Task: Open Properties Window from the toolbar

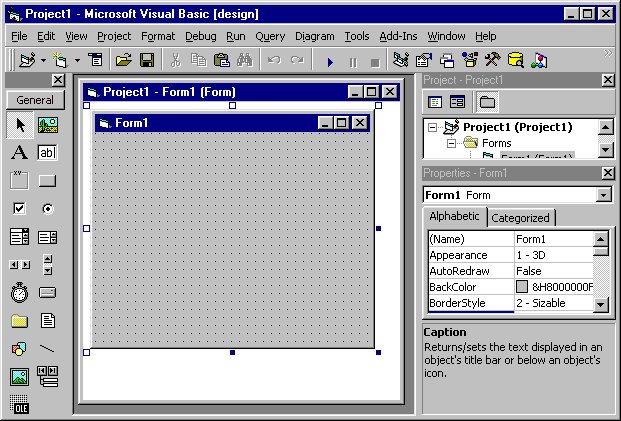Action: click(x=424, y=60)
